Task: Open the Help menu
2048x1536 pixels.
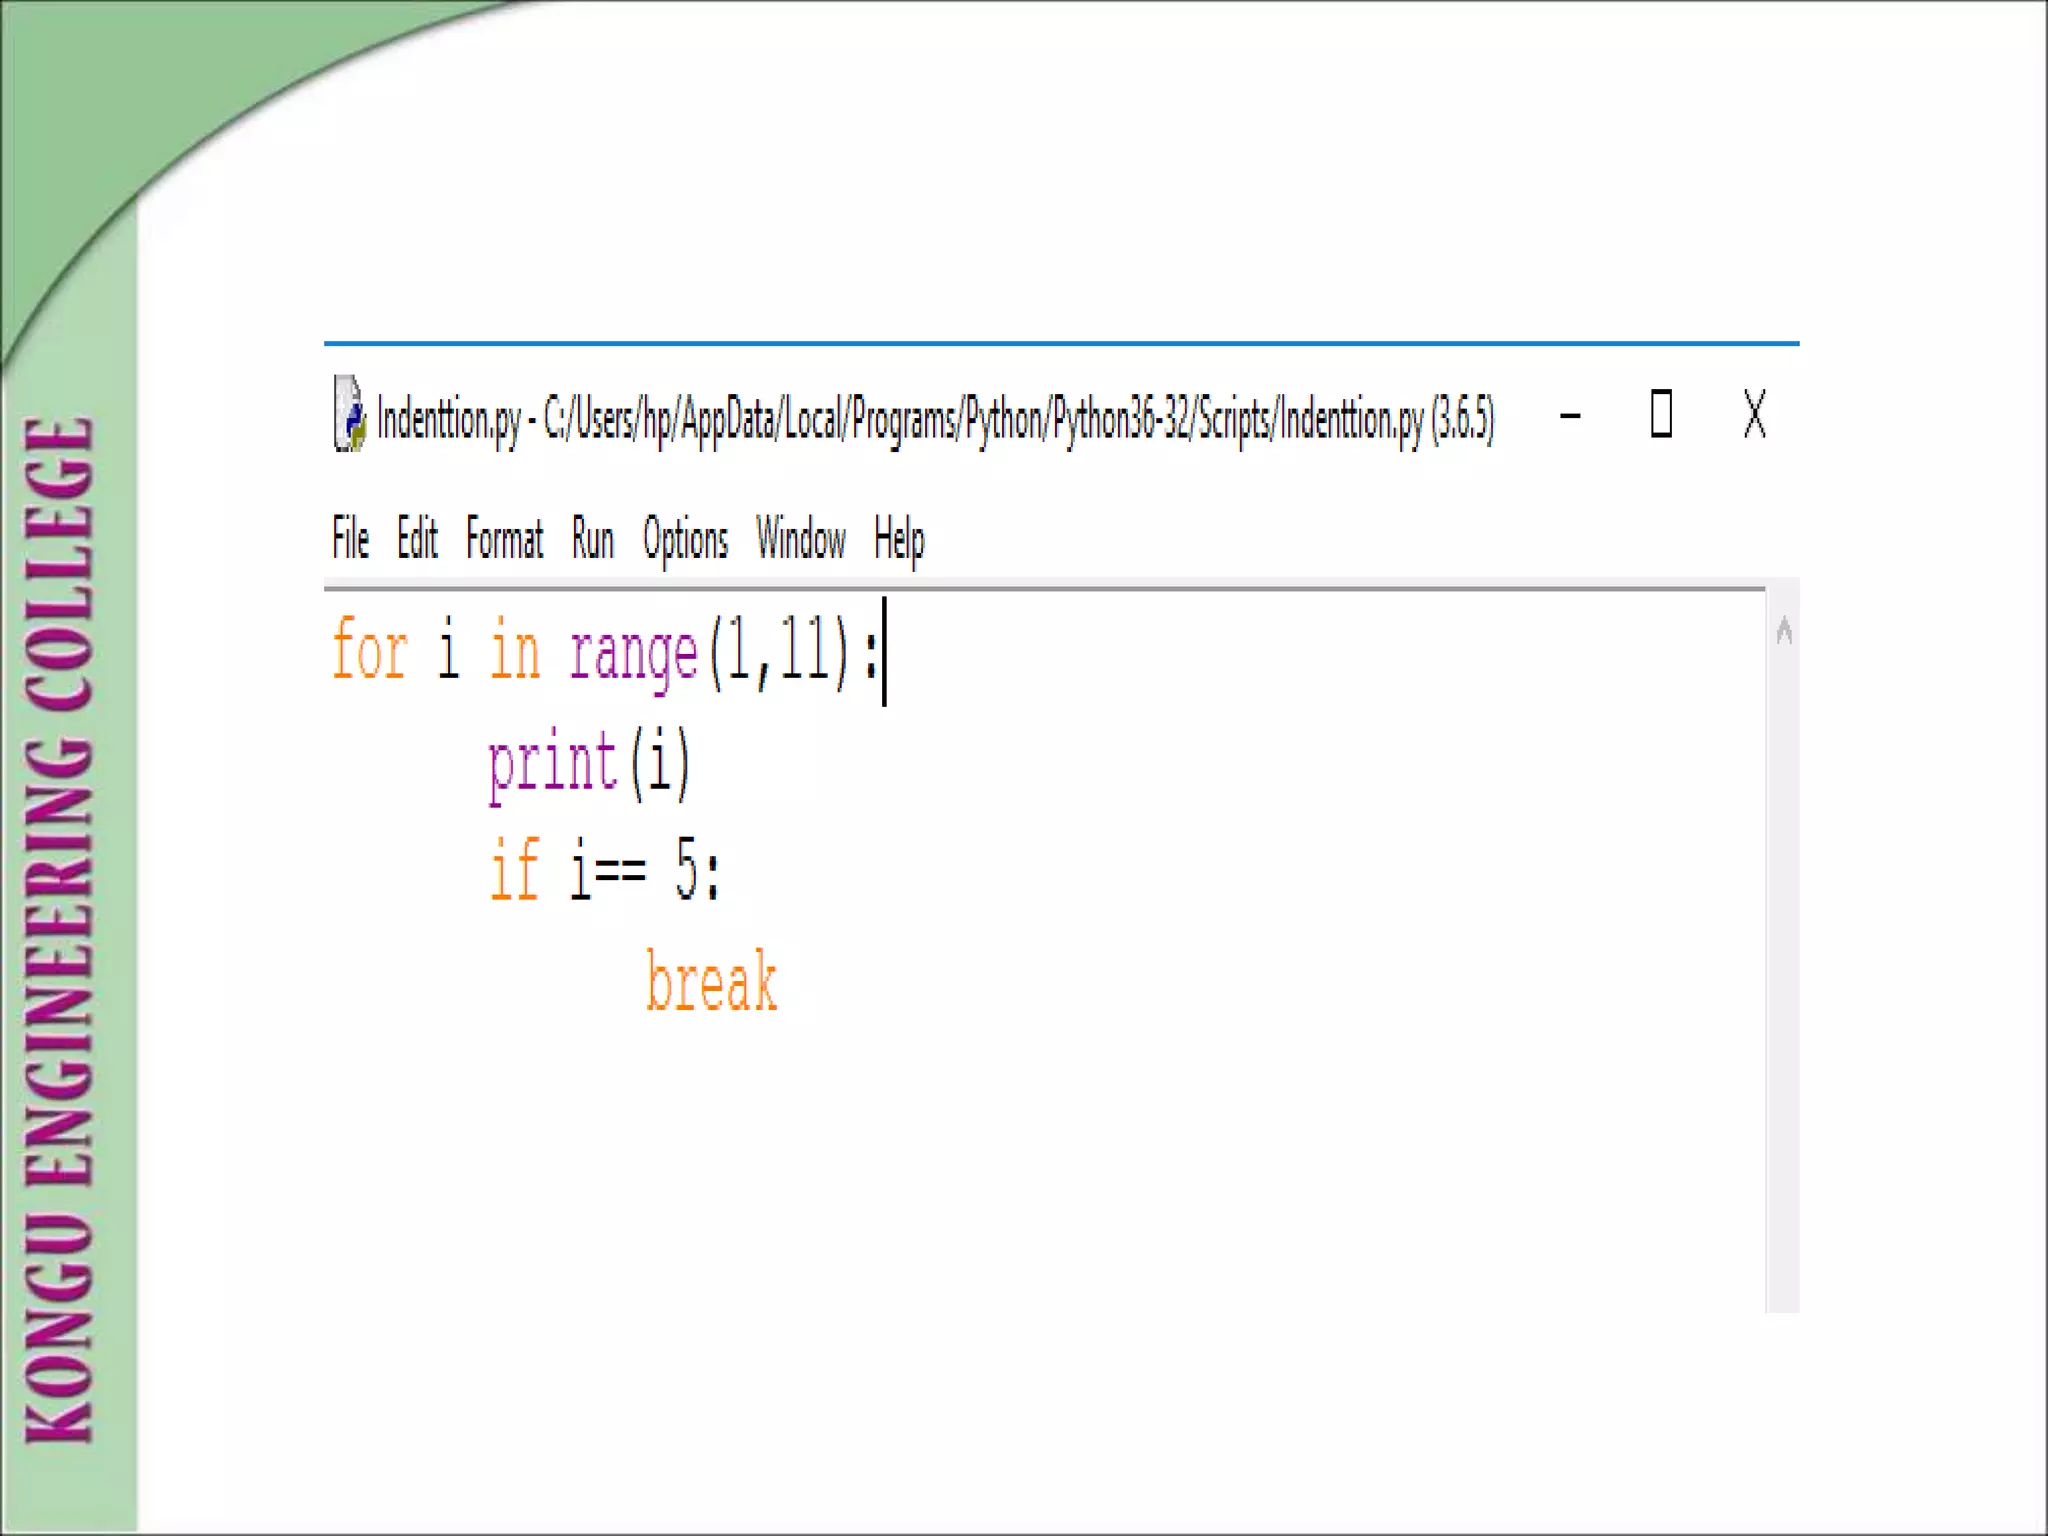Action: 898,539
